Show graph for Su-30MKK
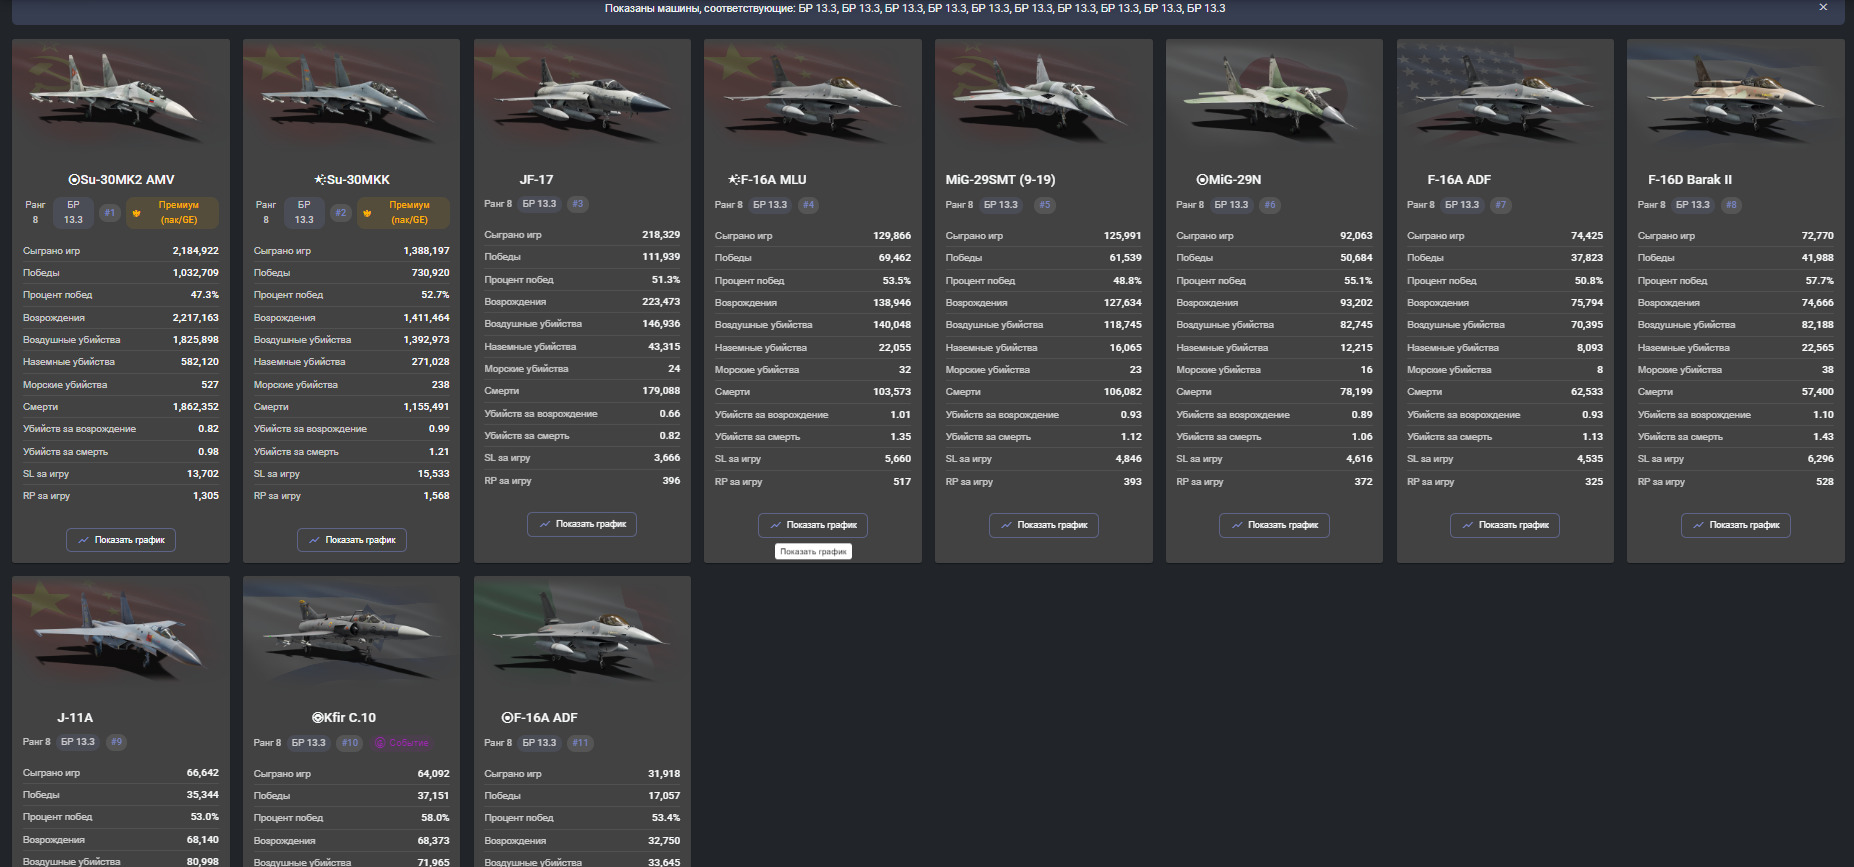 click(x=352, y=540)
